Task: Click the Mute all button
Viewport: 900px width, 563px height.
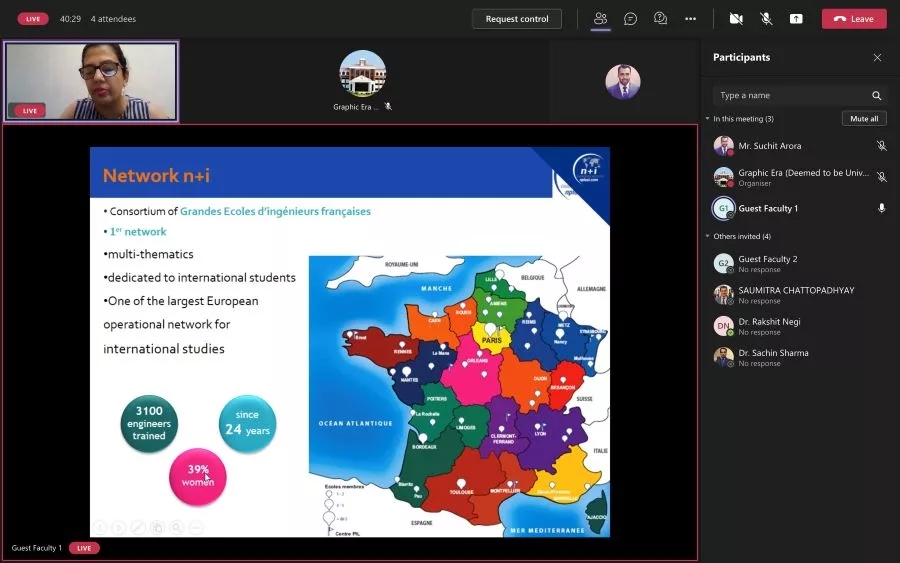Action: (864, 119)
